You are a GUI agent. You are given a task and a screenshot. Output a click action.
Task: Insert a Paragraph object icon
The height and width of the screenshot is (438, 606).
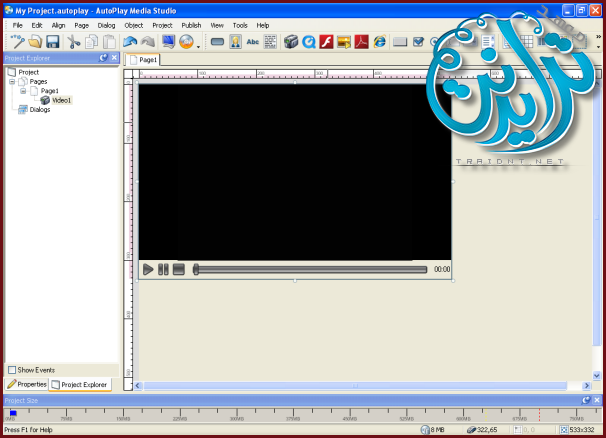(270, 41)
